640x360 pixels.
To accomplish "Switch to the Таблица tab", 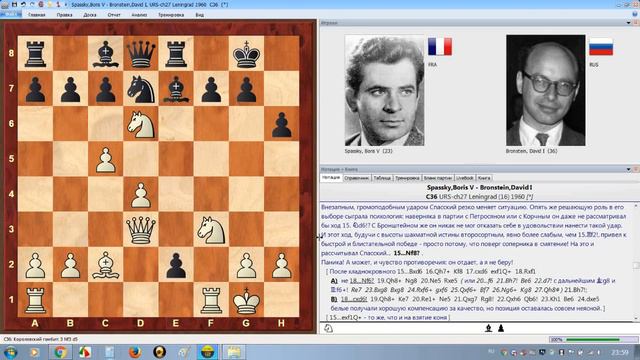I will (x=382, y=178).
